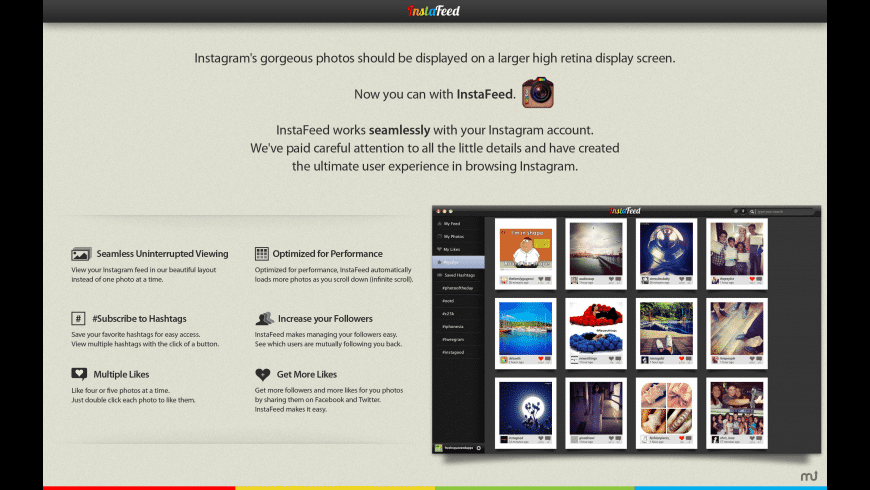Open the glowing moon night photo
This screenshot has height=490, width=870.
point(525,408)
